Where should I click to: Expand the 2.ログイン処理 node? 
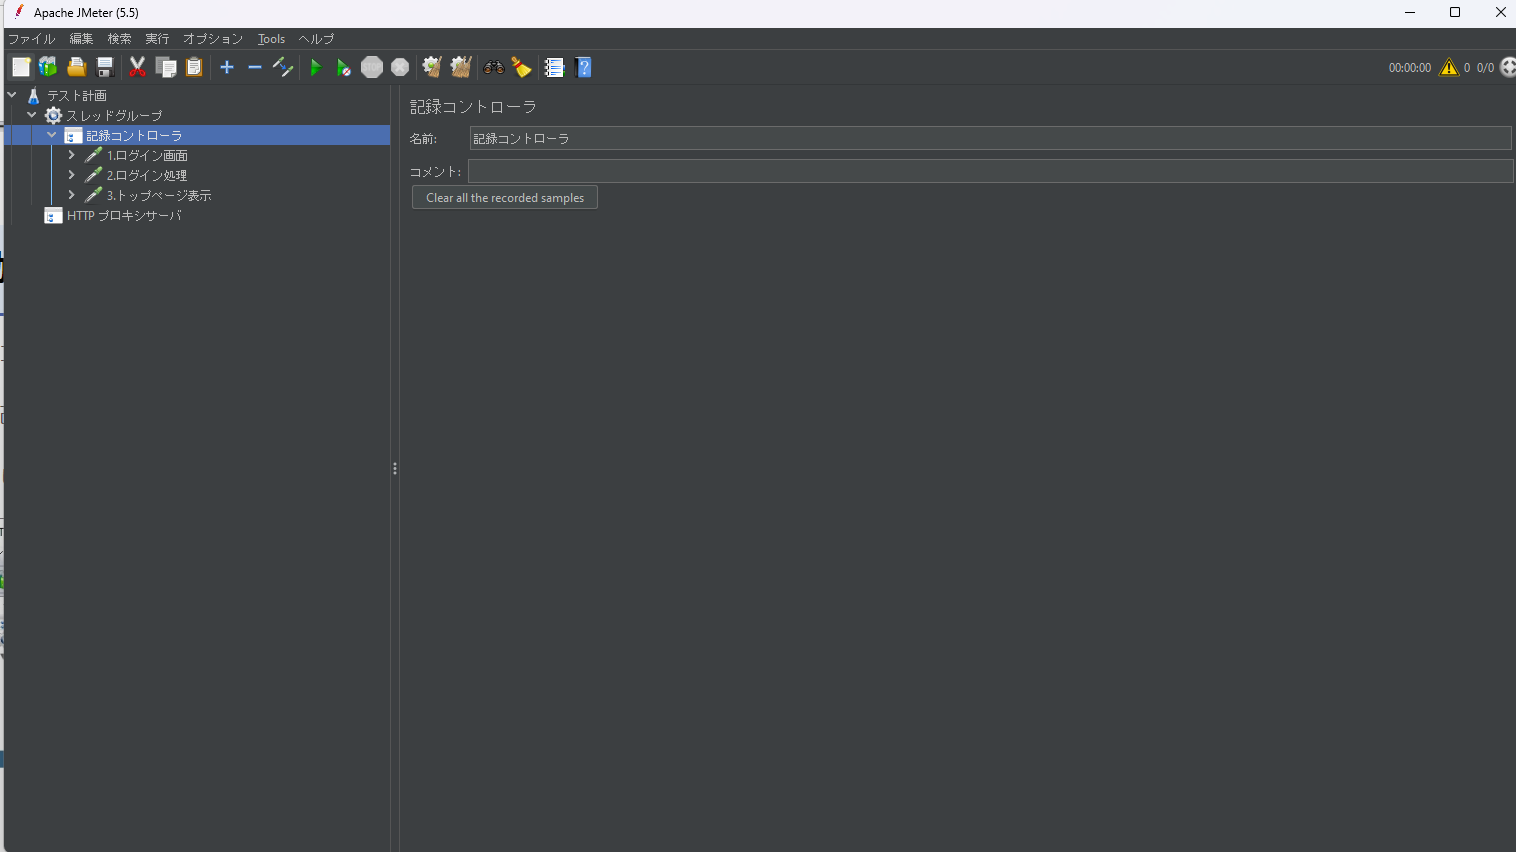[x=71, y=175]
